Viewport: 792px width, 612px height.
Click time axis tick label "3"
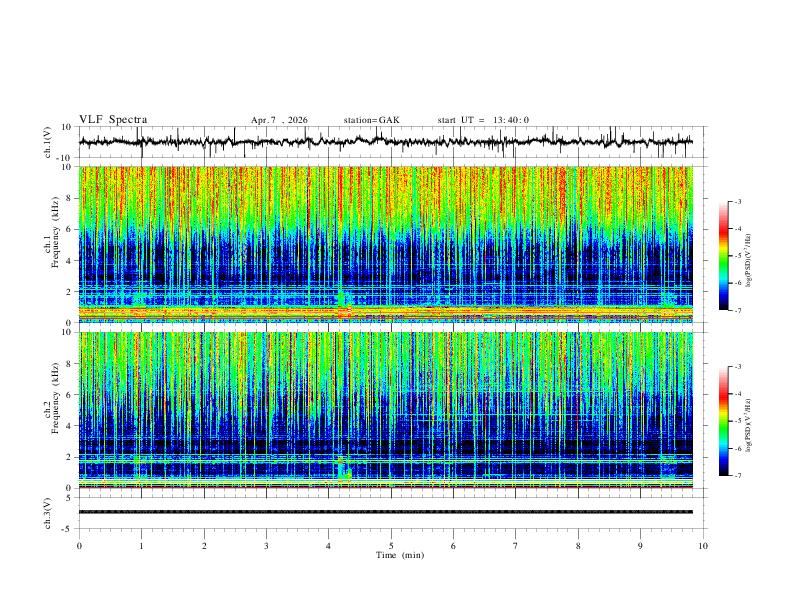pos(266,546)
